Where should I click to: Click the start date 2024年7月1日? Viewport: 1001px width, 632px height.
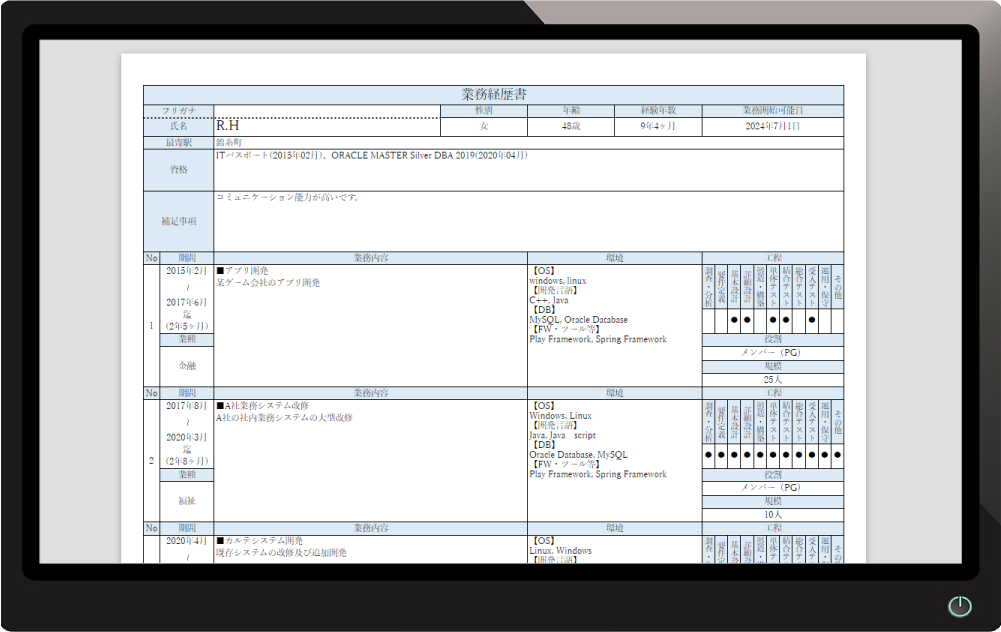[772, 127]
